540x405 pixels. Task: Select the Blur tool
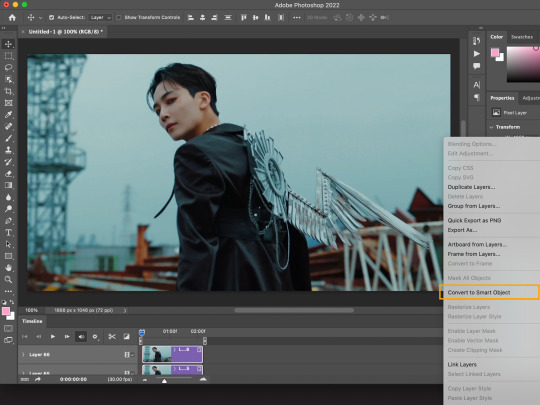(x=8, y=197)
